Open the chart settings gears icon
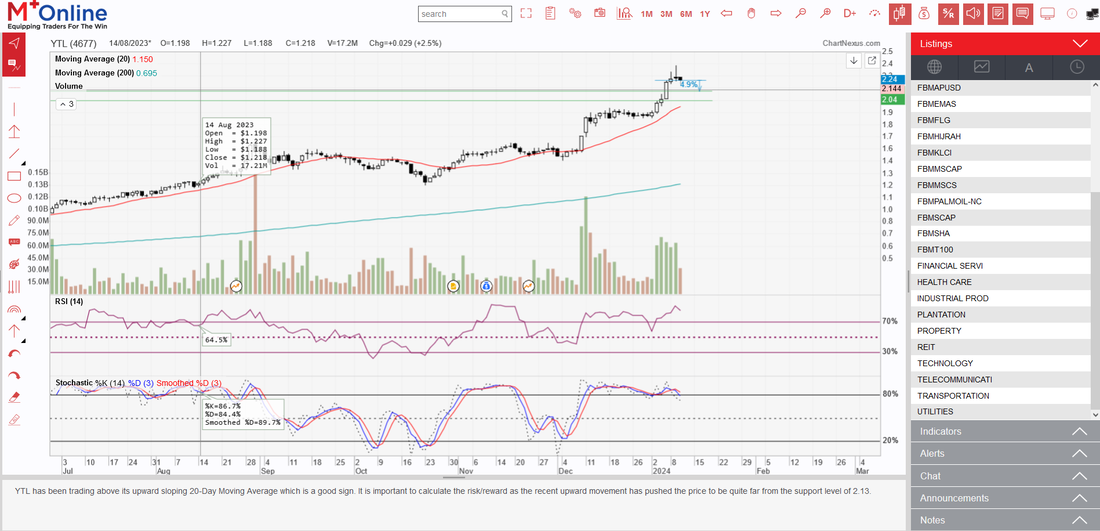This screenshot has width=1100, height=531. pos(575,13)
